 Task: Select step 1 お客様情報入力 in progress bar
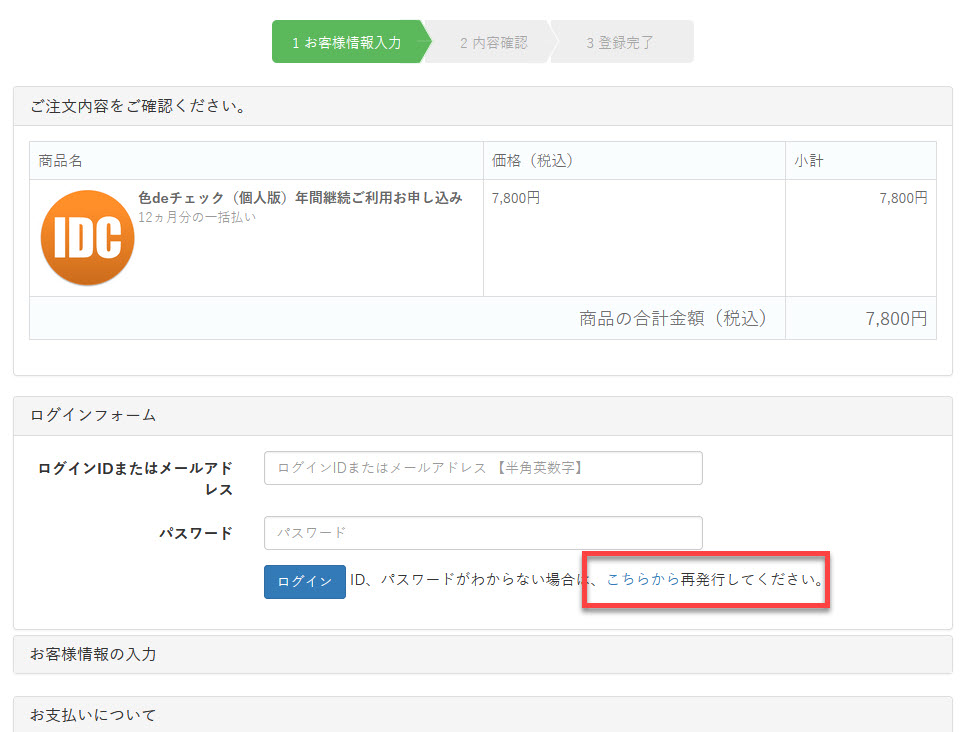(346, 43)
